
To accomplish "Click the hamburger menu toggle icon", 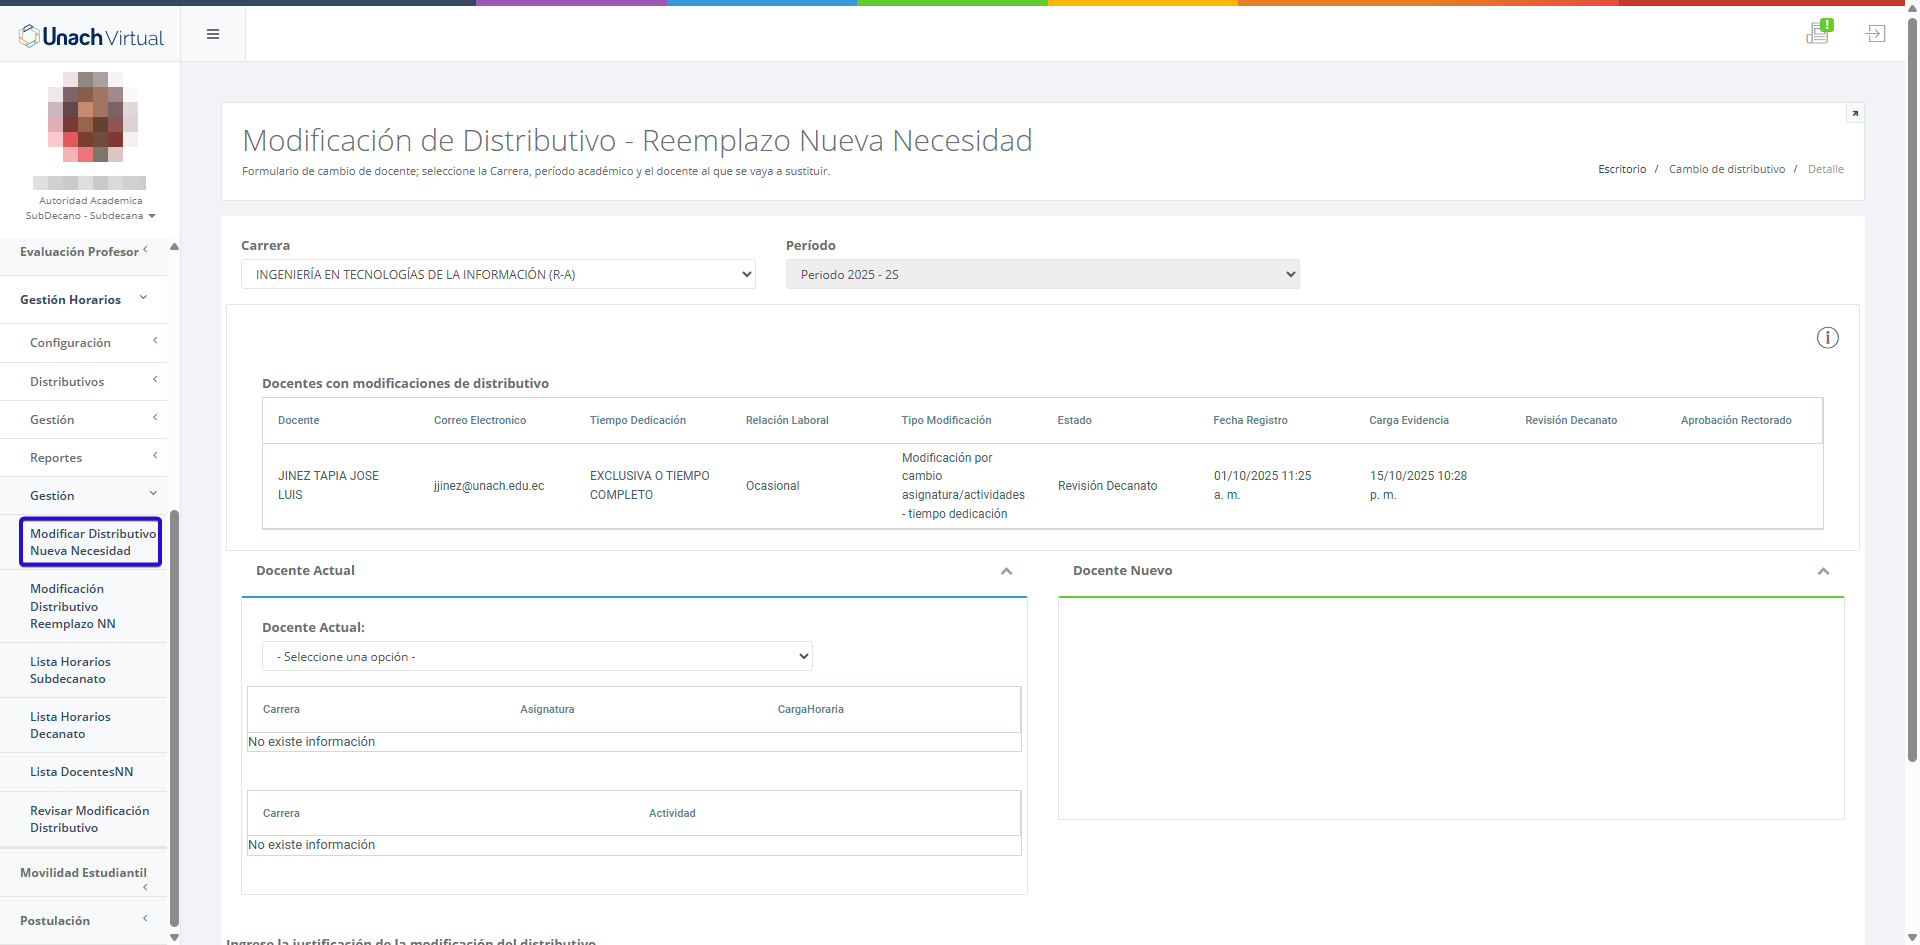I will 213,34.
